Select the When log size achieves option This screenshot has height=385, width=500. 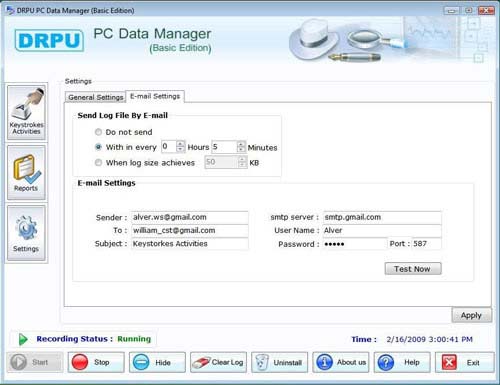coord(98,162)
